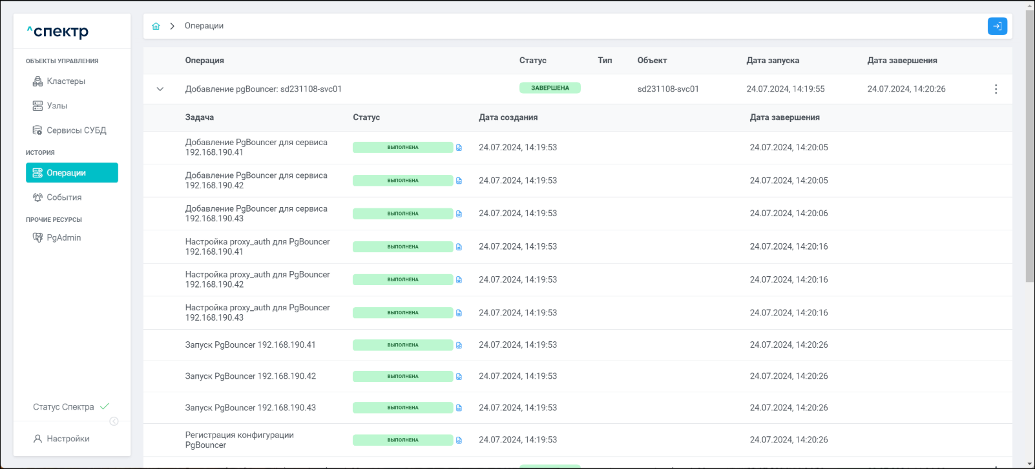Open Настройки at sidebar bottom
This screenshot has width=1036, height=470.
tap(68, 438)
